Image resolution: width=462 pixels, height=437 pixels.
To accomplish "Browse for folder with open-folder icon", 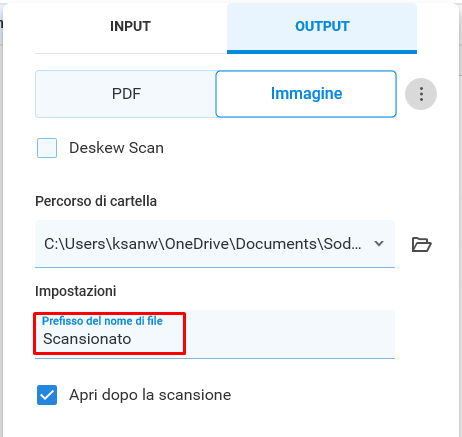I will (x=422, y=244).
